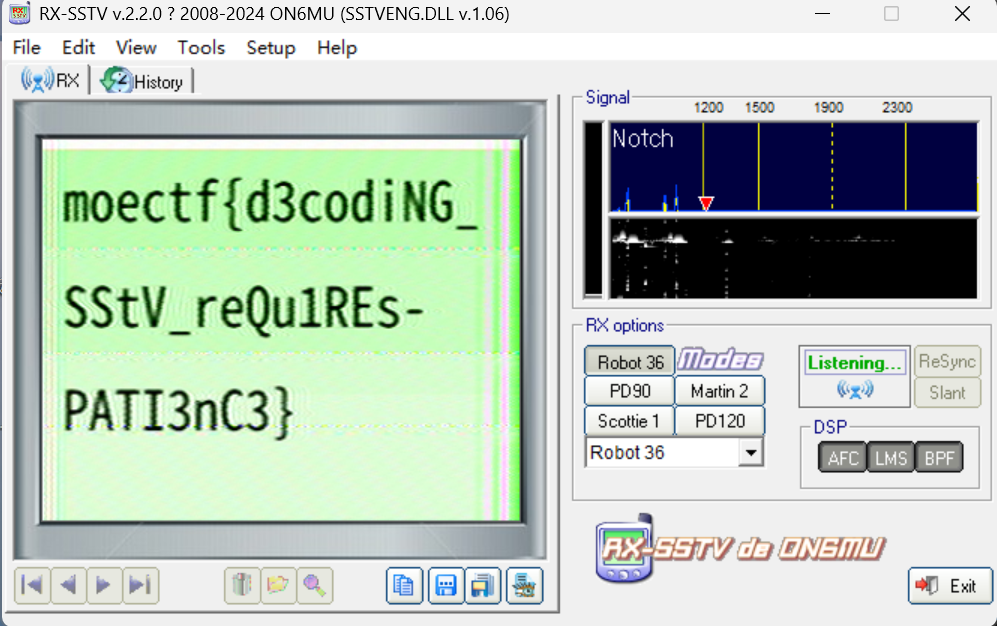Open the Robot 36 mode dropdown arrow
The image size is (997, 626).
coord(751,452)
